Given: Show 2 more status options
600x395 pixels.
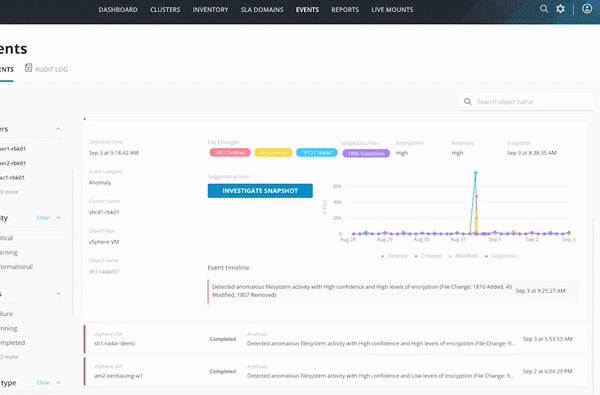Looking at the screenshot, I should (9, 357).
